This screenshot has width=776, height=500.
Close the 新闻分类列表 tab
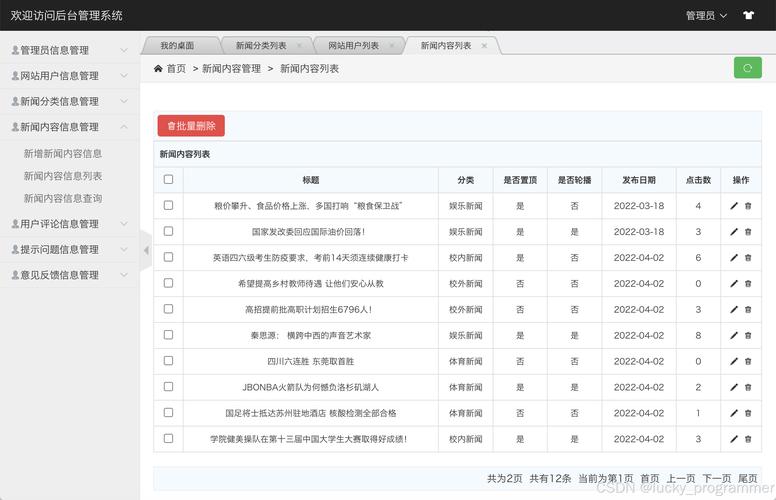(x=299, y=46)
